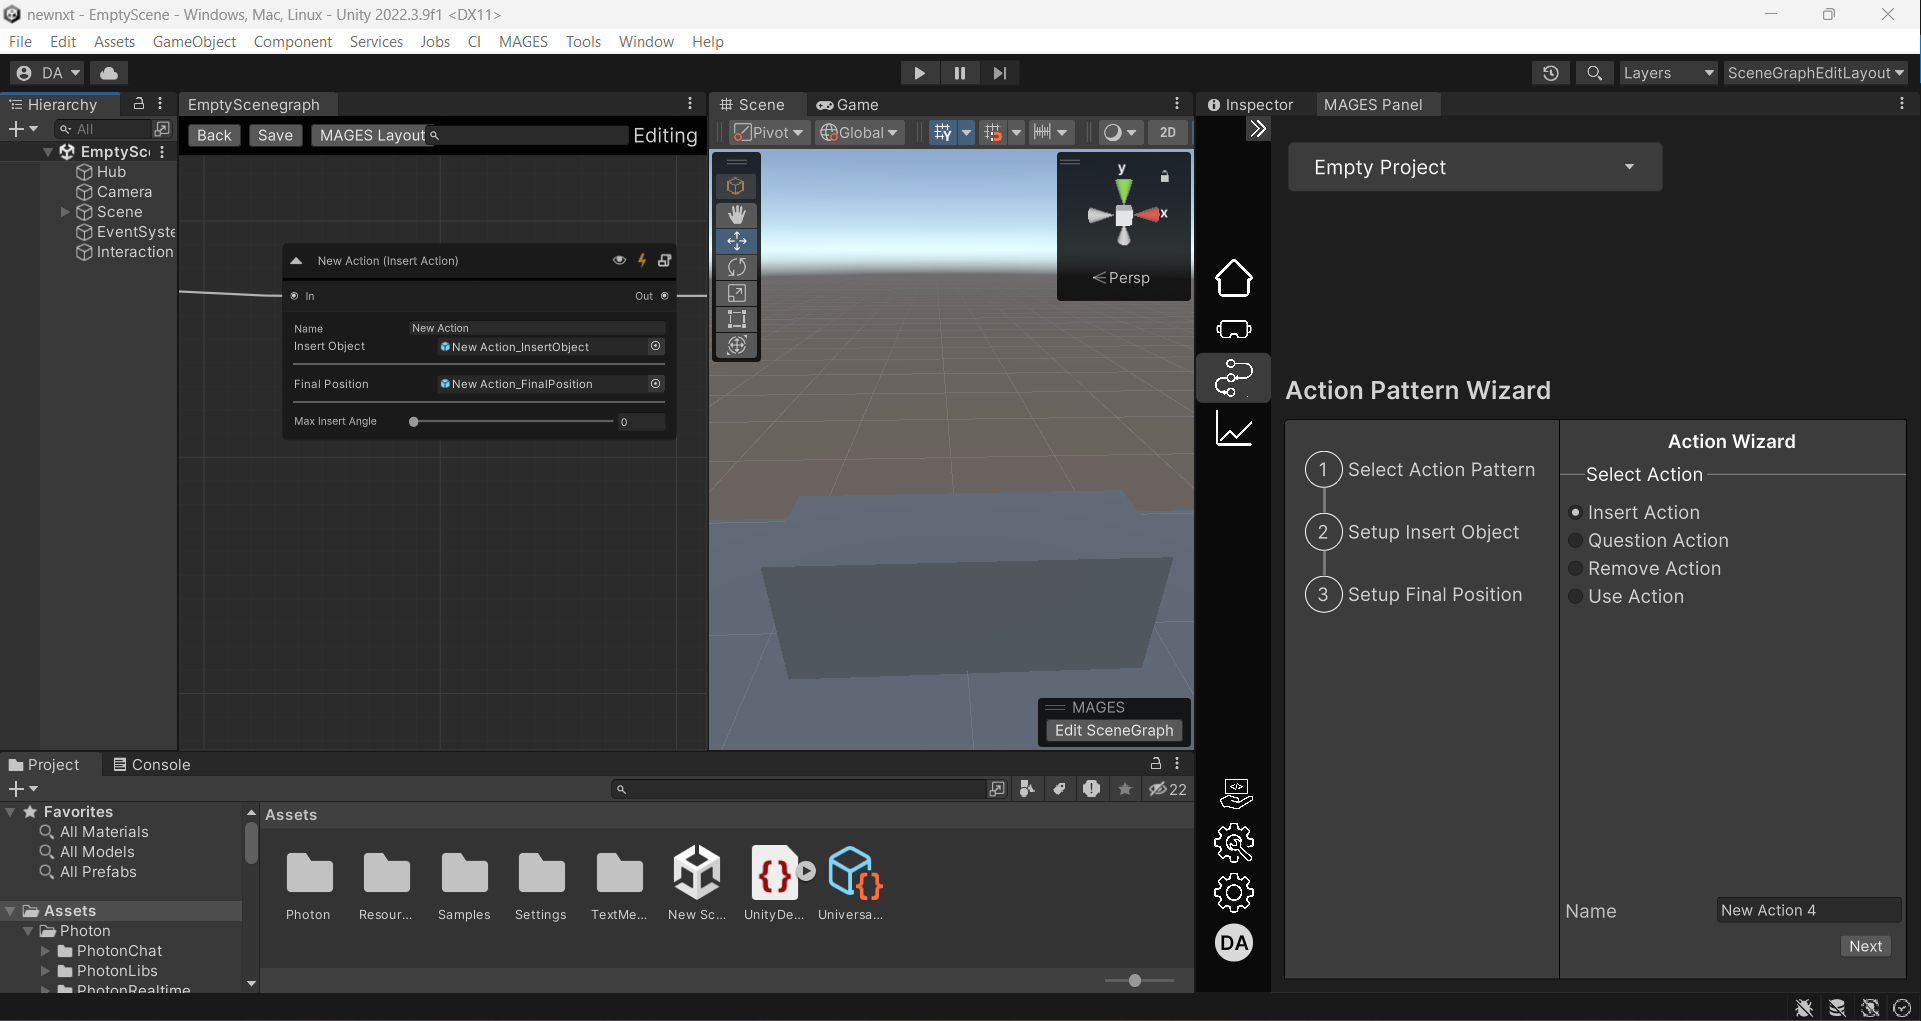Viewport: 1921px width, 1021px height.
Task: Expand the PhotonChat folder
Action: point(45,951)
